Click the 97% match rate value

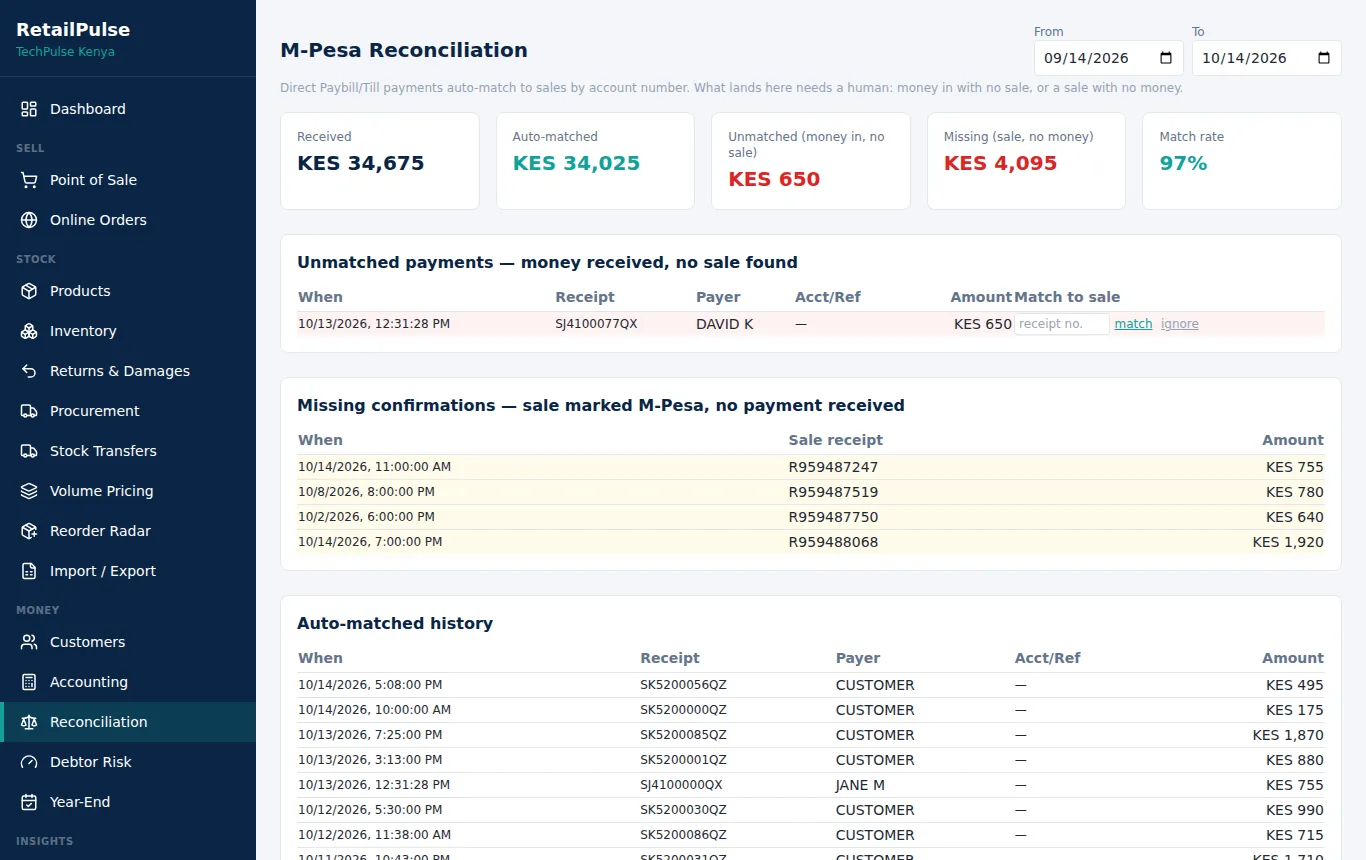1183,163
